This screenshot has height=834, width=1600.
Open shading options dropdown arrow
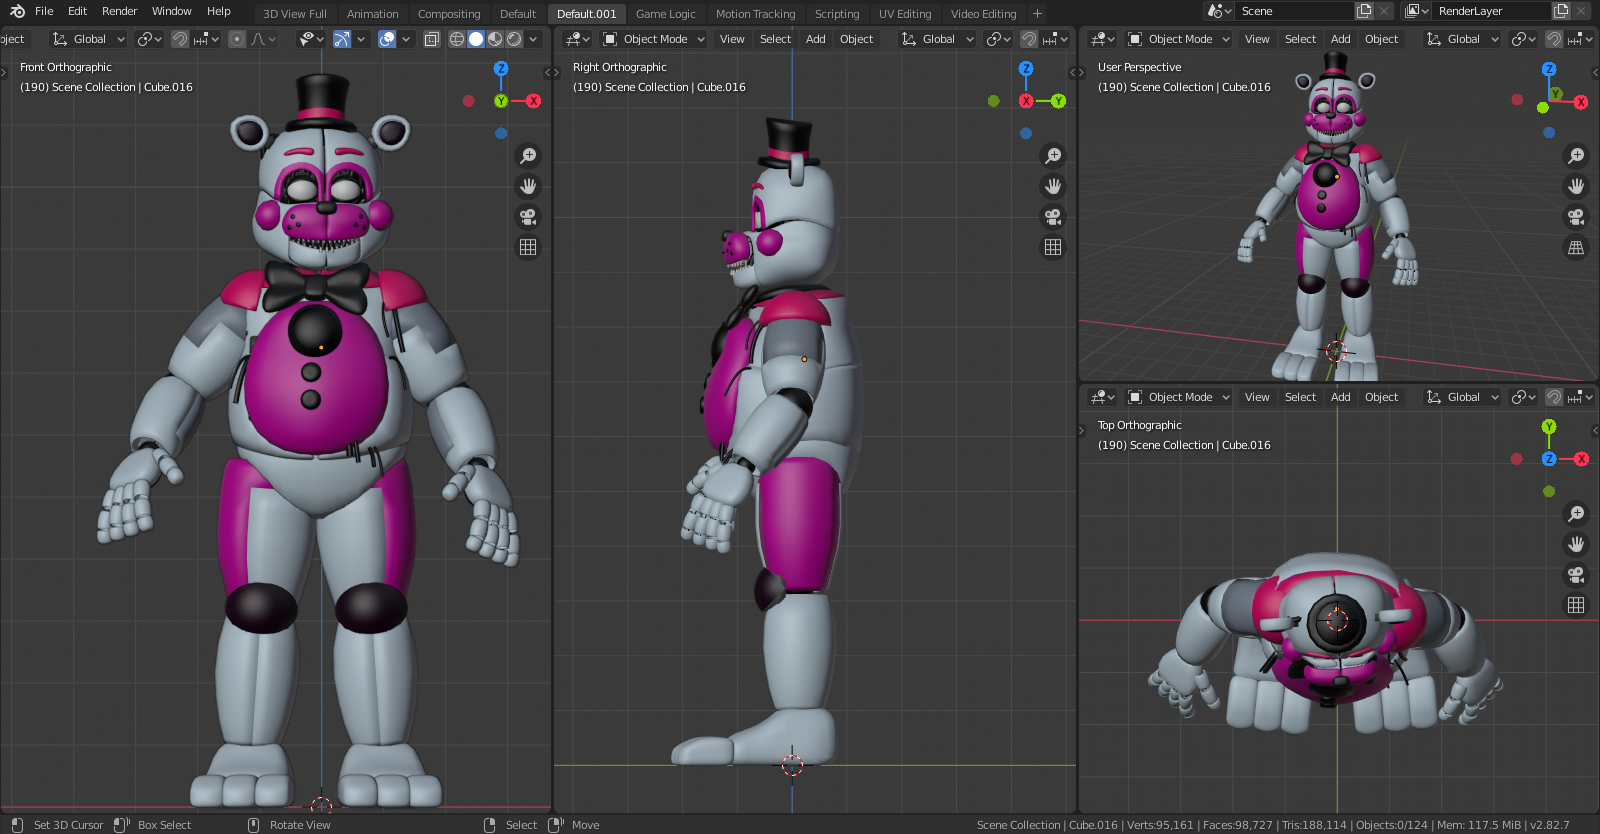(x=533, y=39)
